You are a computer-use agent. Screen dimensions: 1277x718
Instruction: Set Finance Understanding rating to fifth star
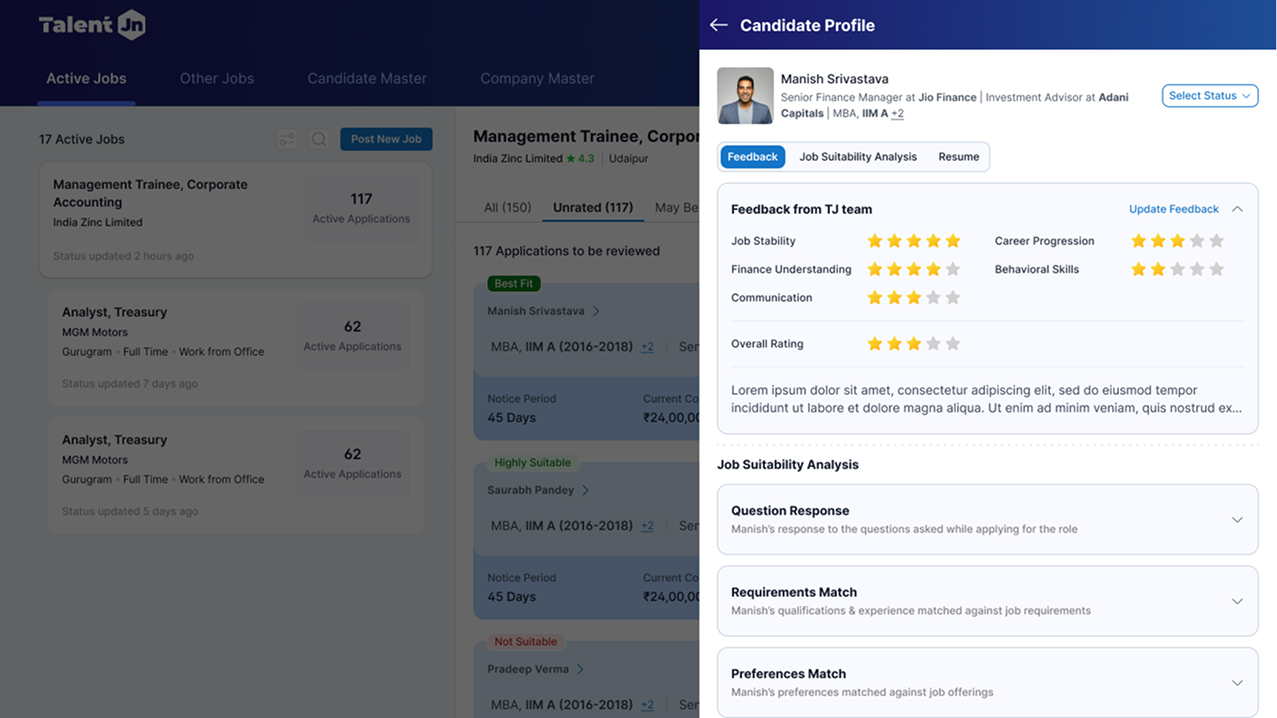pos(953,269)
